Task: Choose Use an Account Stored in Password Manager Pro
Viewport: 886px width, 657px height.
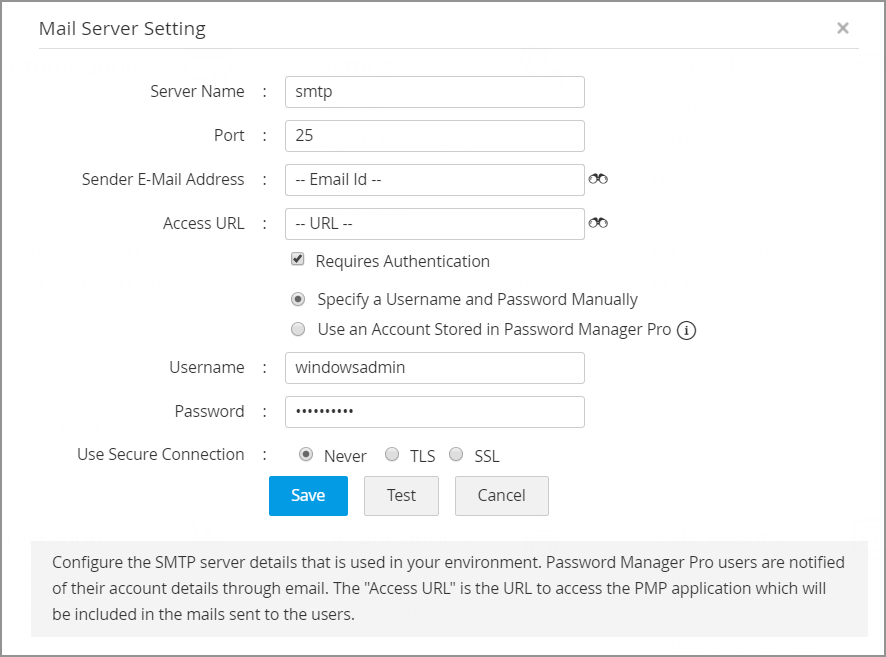Action: click(298, 329)
